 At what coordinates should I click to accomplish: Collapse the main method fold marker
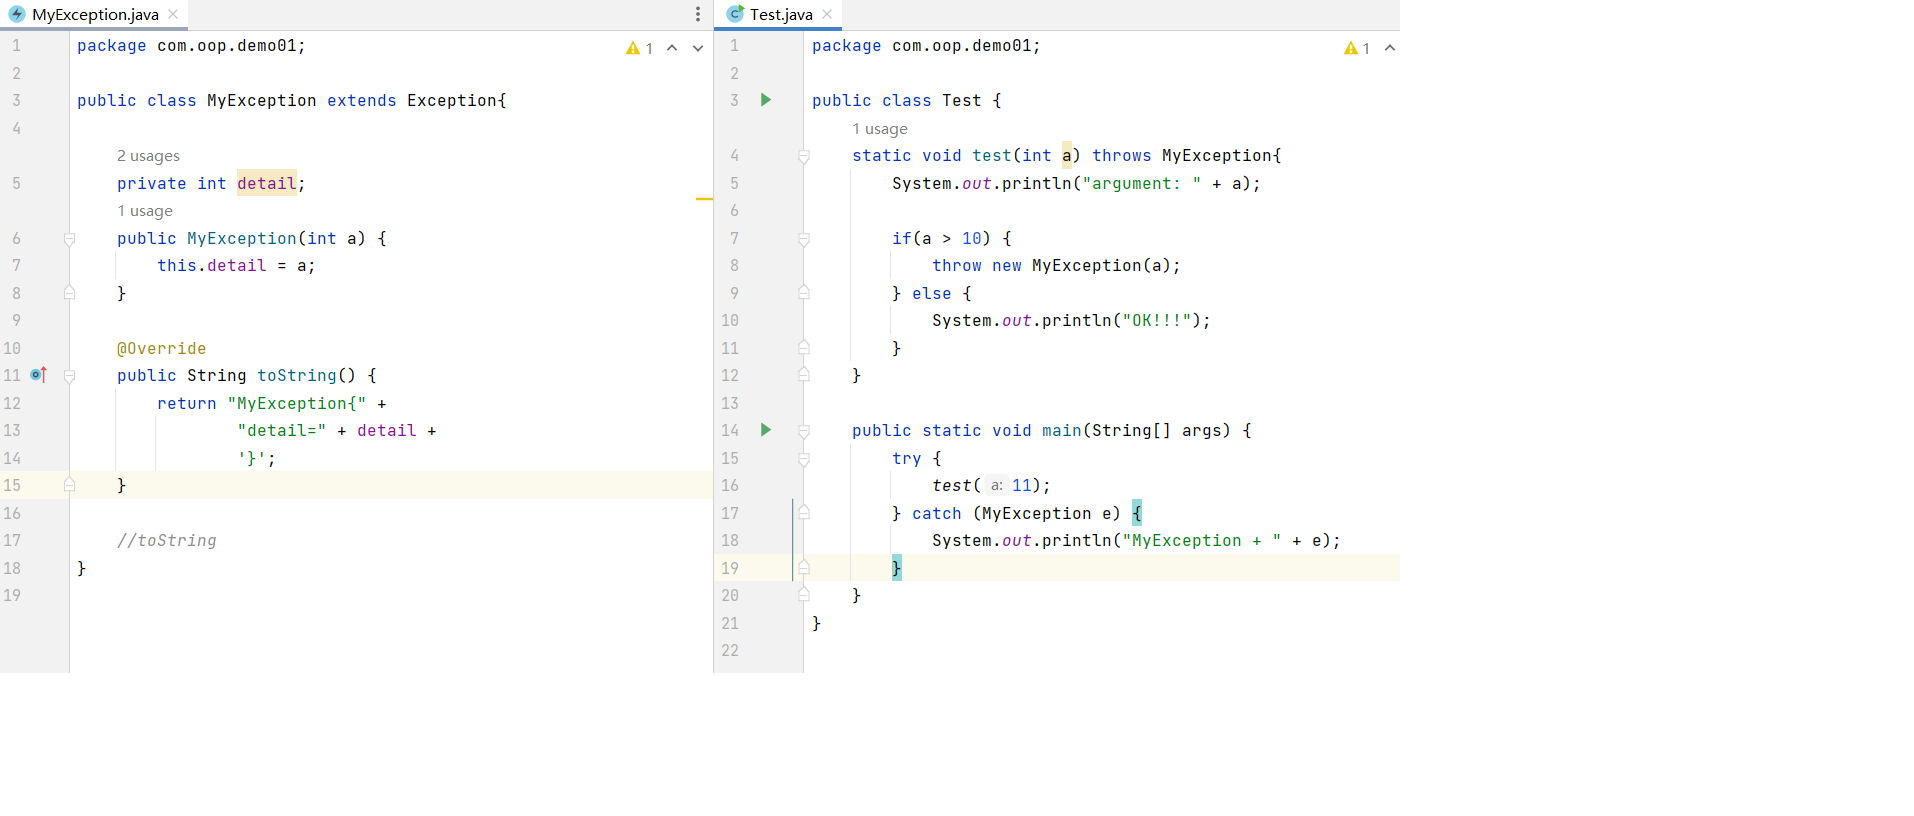click(x=803, y=431)
